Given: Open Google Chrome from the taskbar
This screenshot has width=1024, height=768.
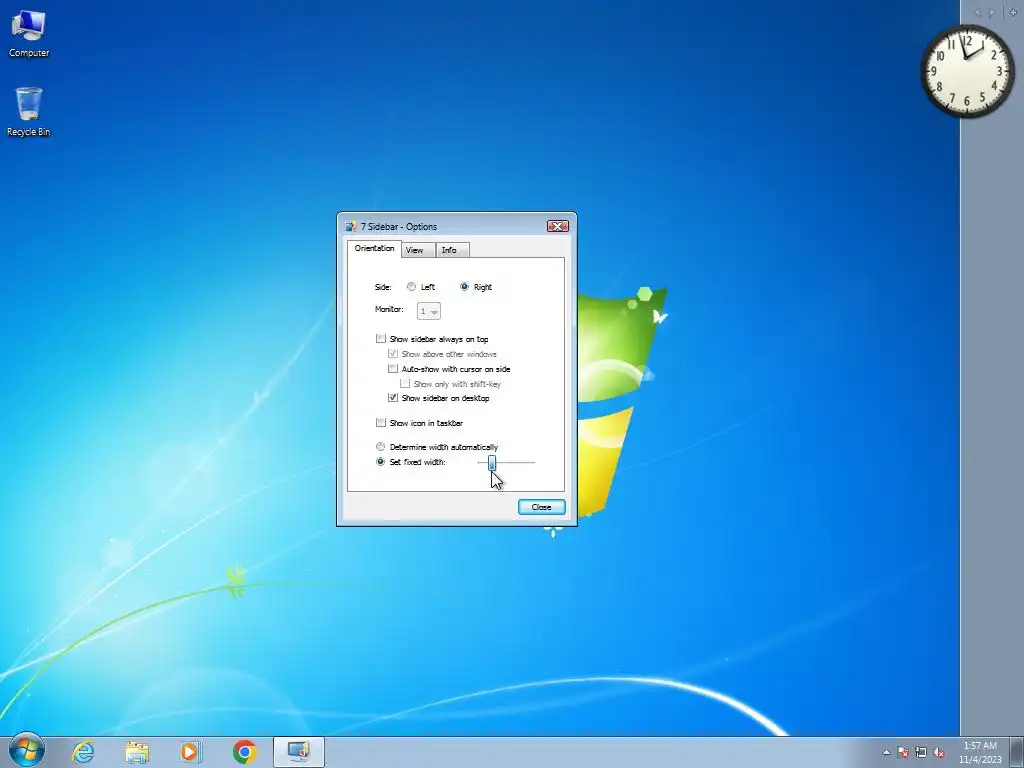Looking at the screenshot, I should click(x=245, y=752).
